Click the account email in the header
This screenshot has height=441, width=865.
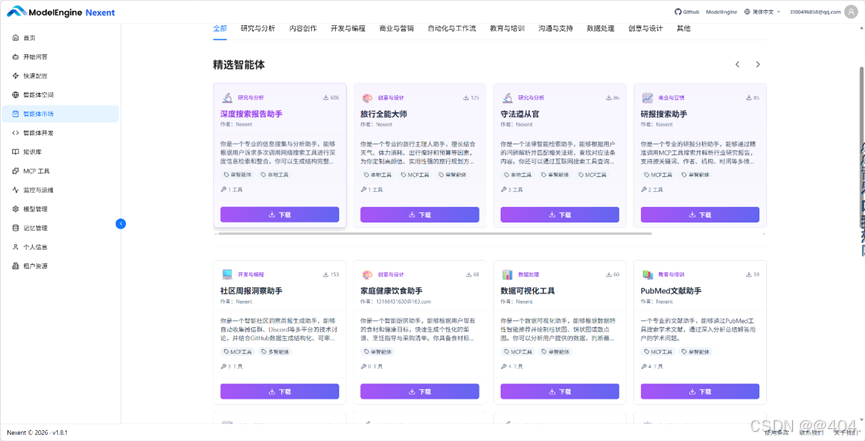815,12
